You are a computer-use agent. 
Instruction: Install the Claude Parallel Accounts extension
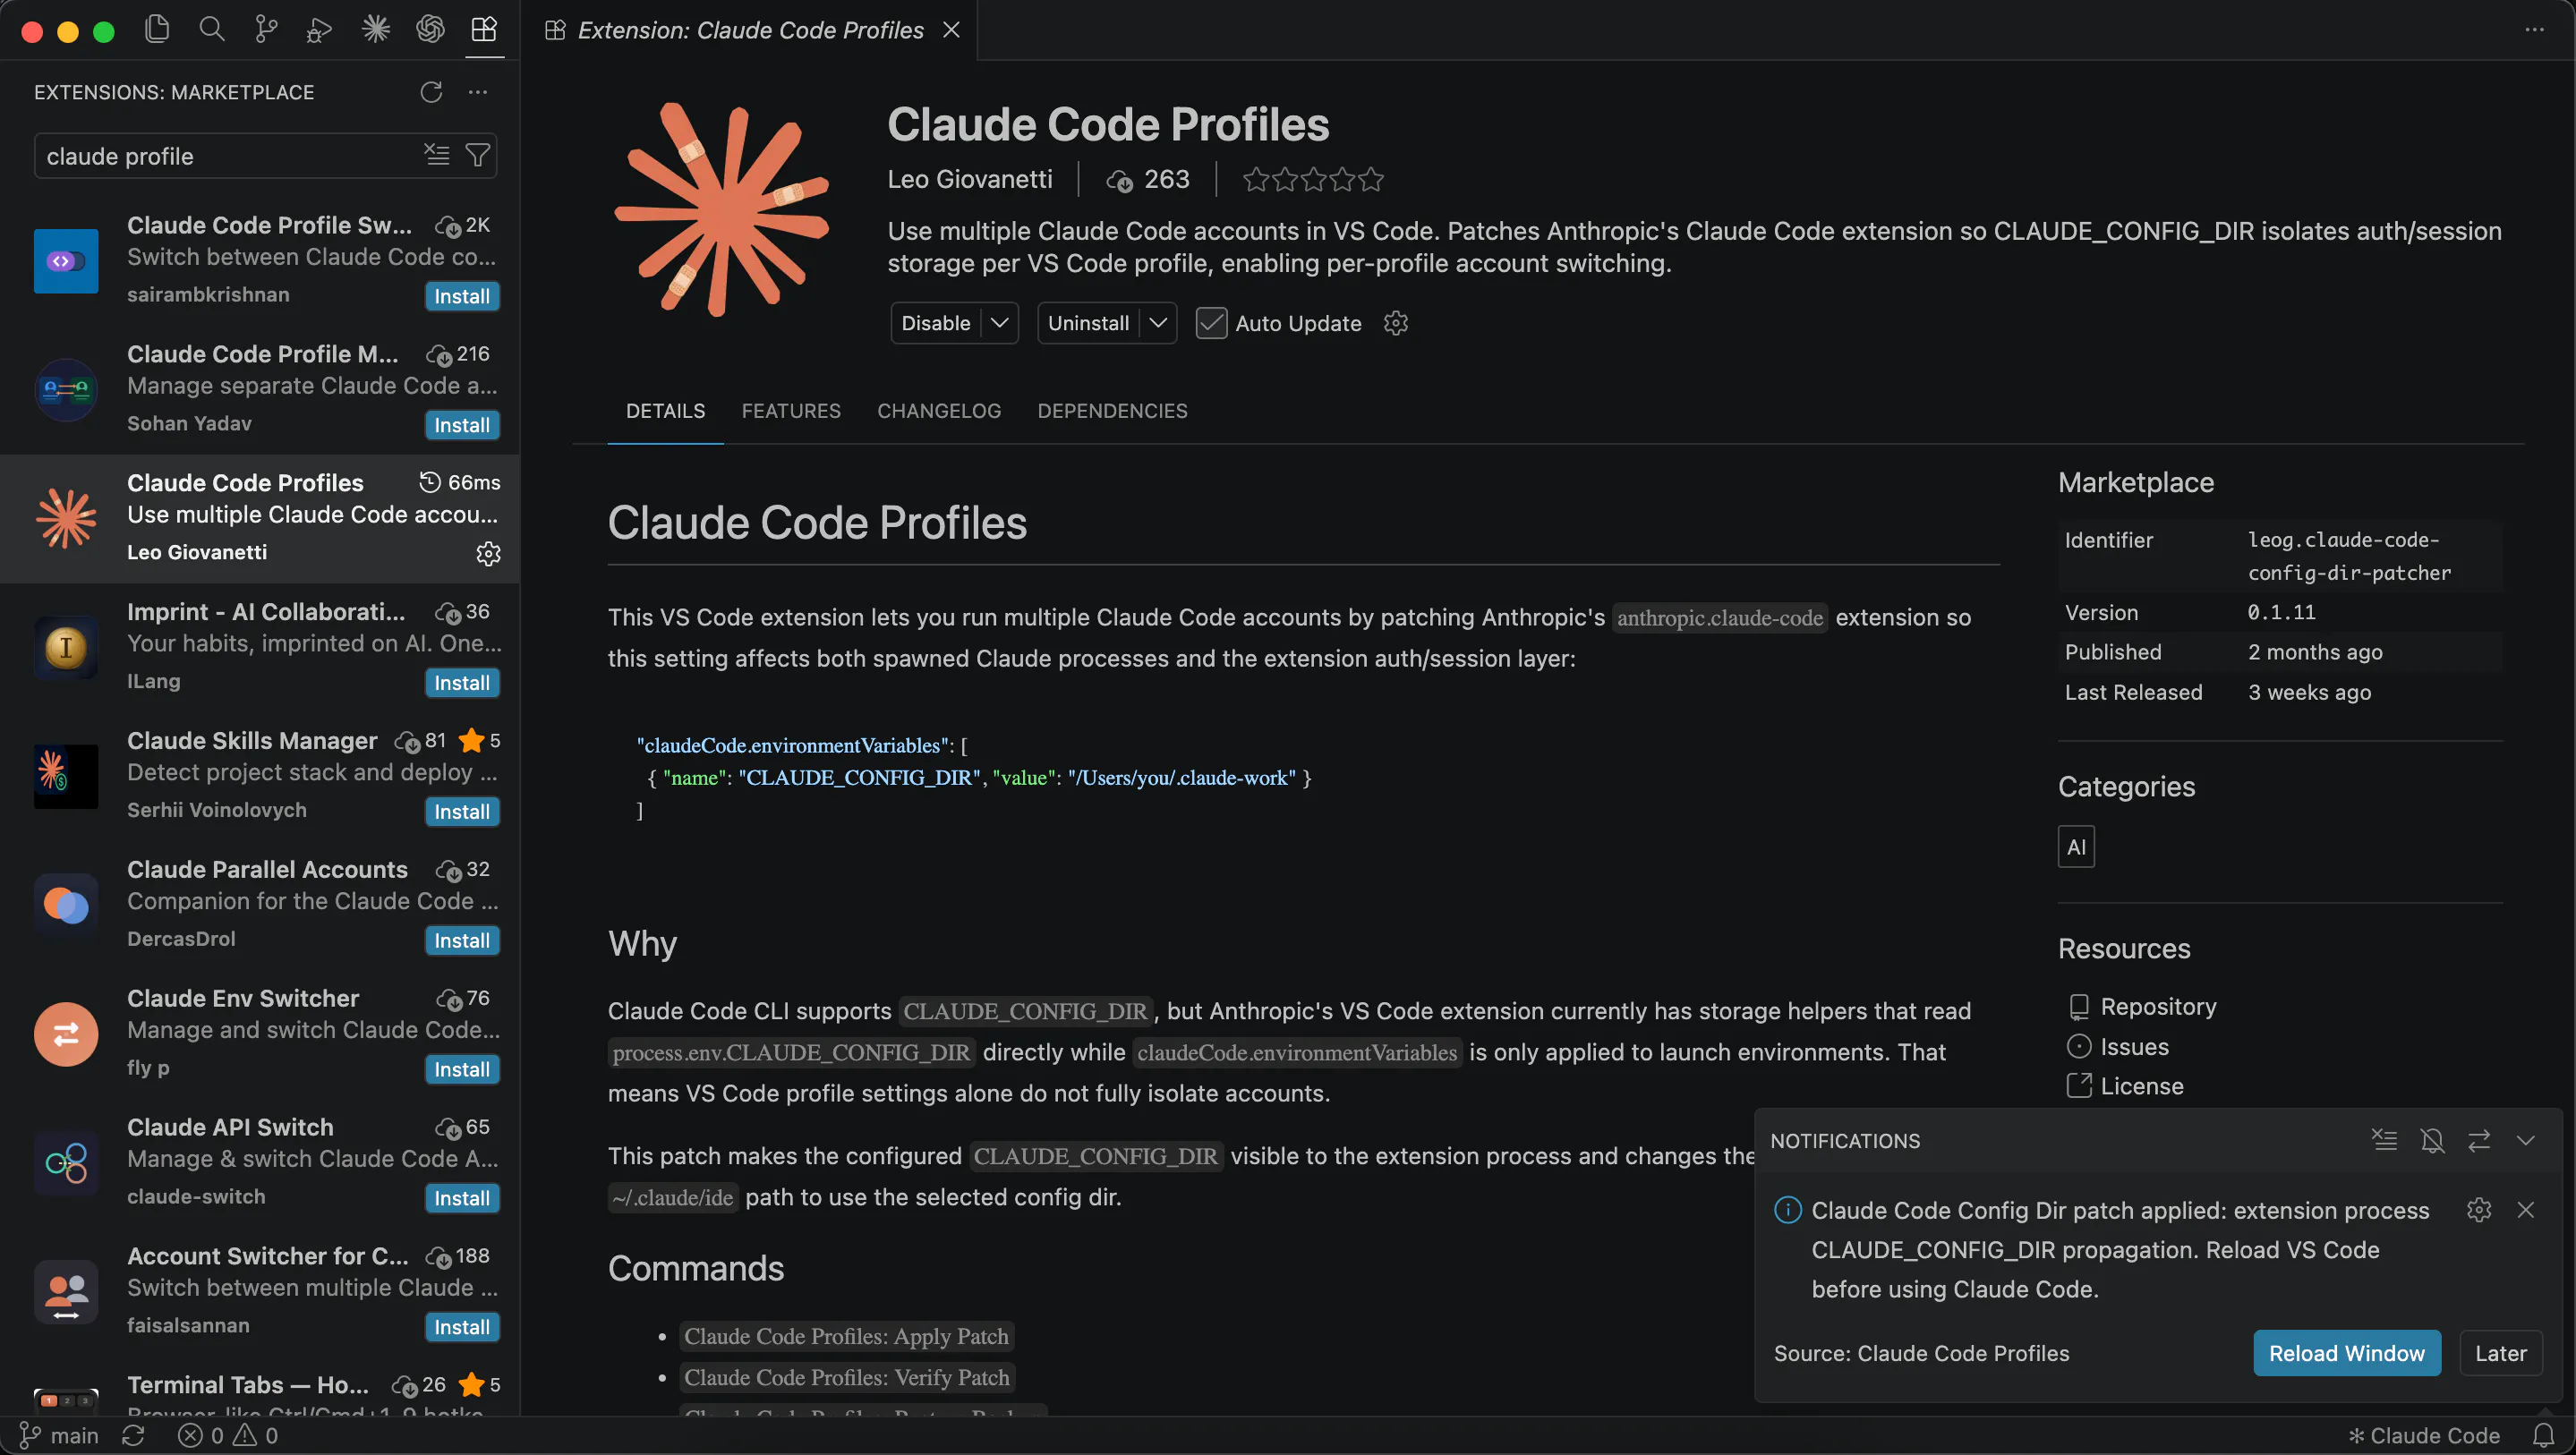pos(462,941)
